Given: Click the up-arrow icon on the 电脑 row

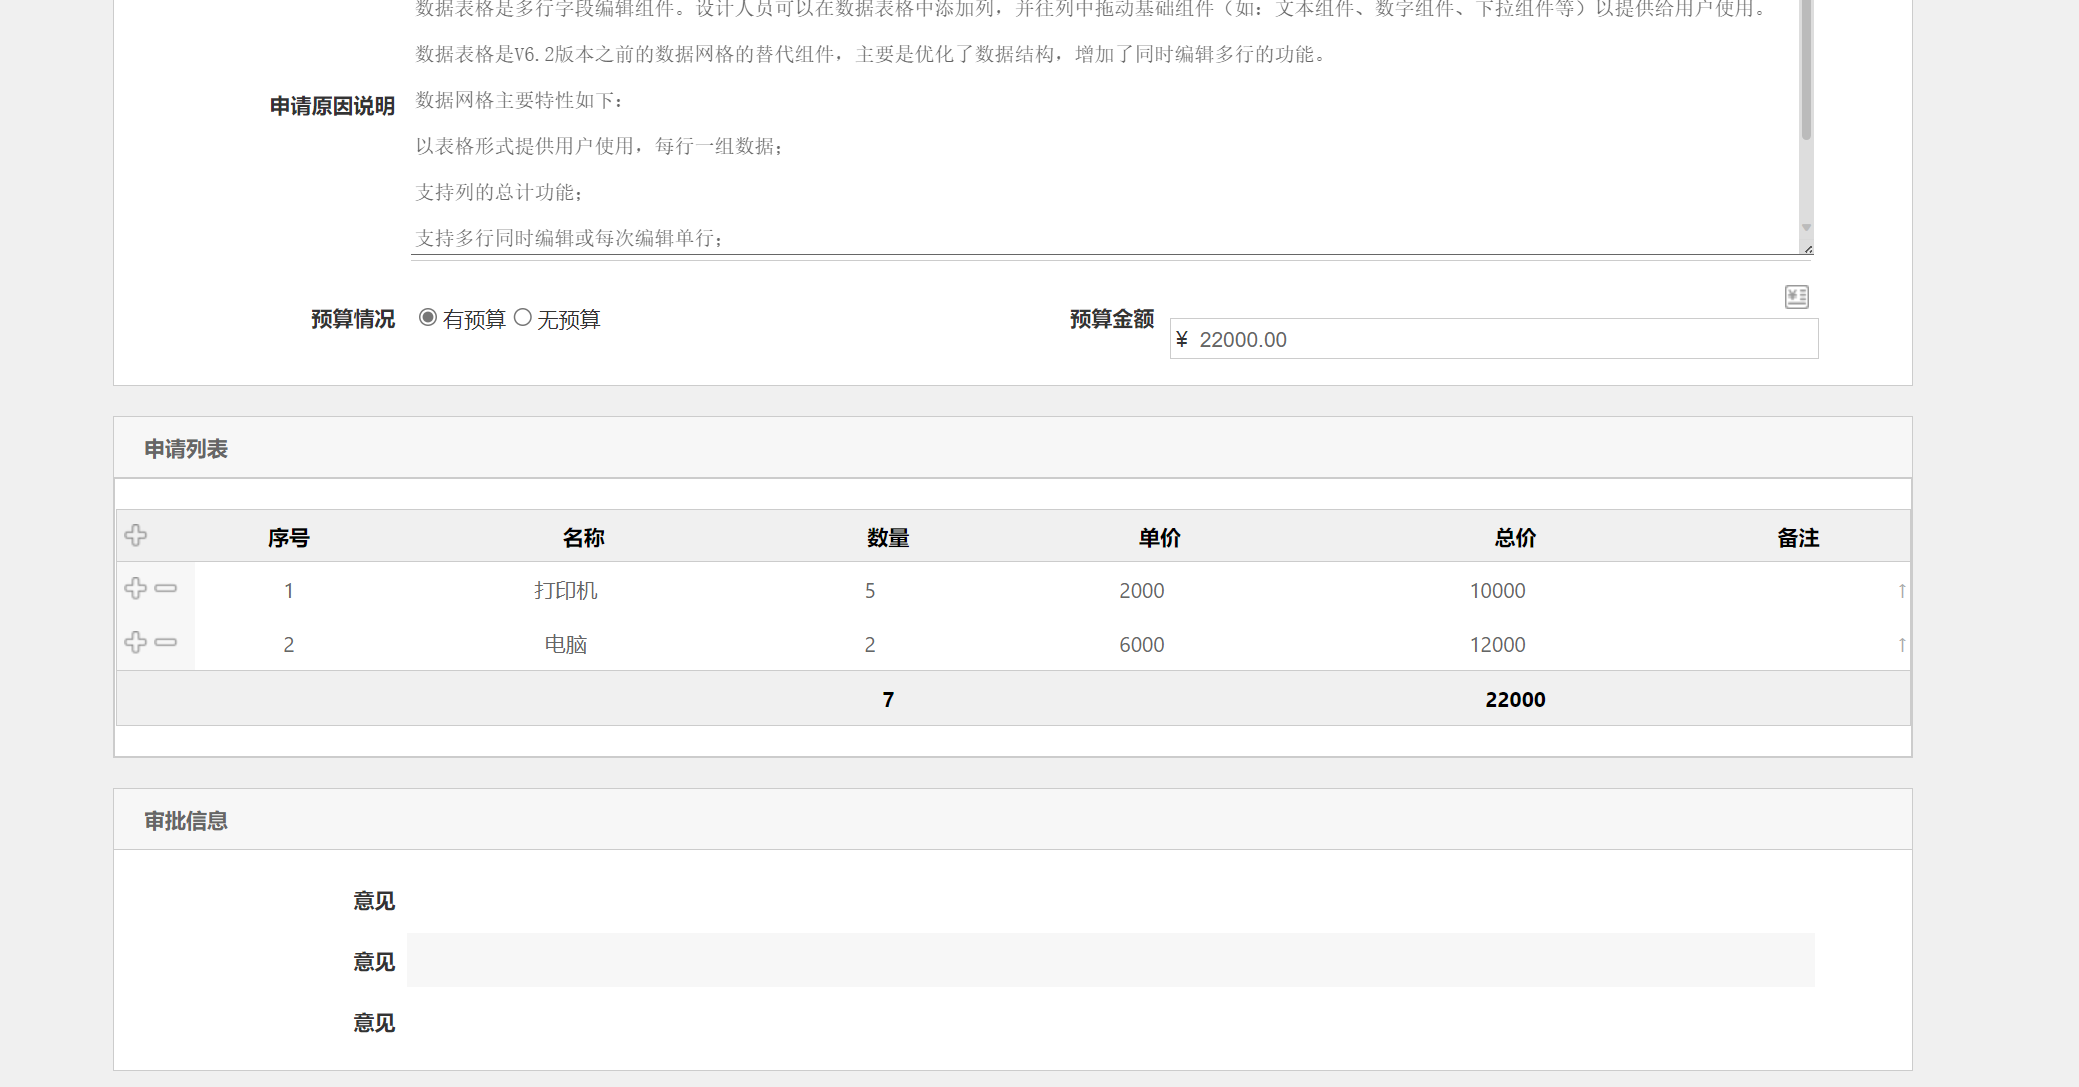Looking at the screenshot, I should coord(1901,645).
